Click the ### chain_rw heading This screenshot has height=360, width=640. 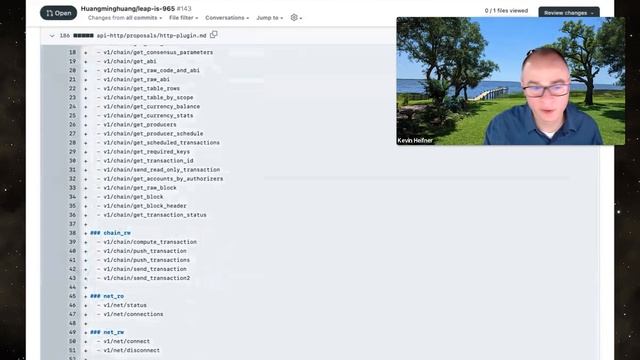[x=110, y=233]
